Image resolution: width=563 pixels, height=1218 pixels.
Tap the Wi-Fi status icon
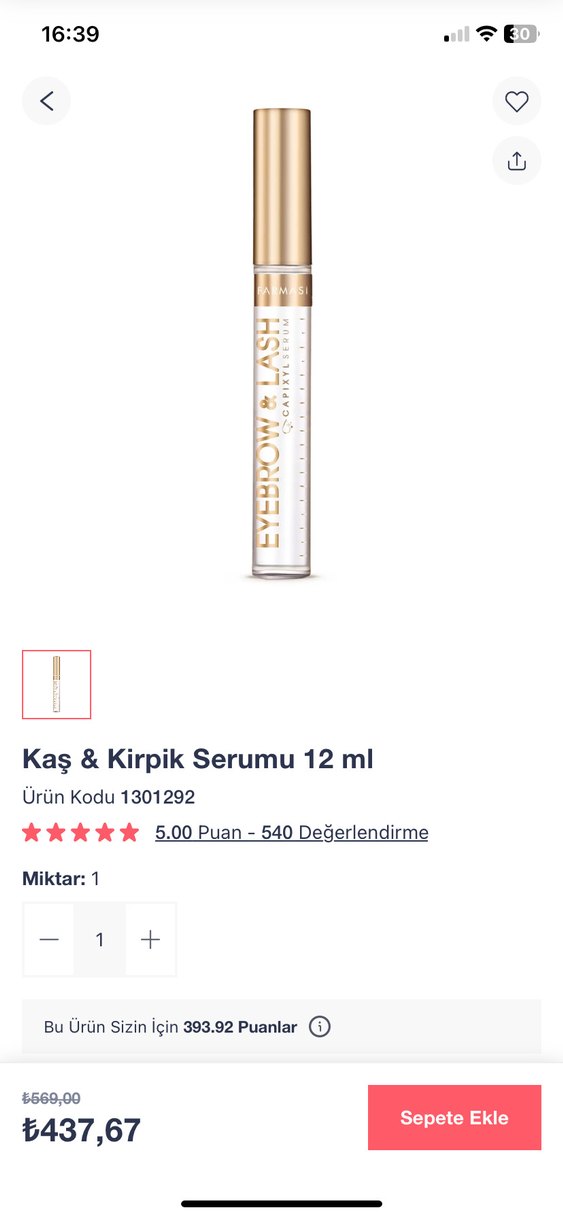click(486, 34)
